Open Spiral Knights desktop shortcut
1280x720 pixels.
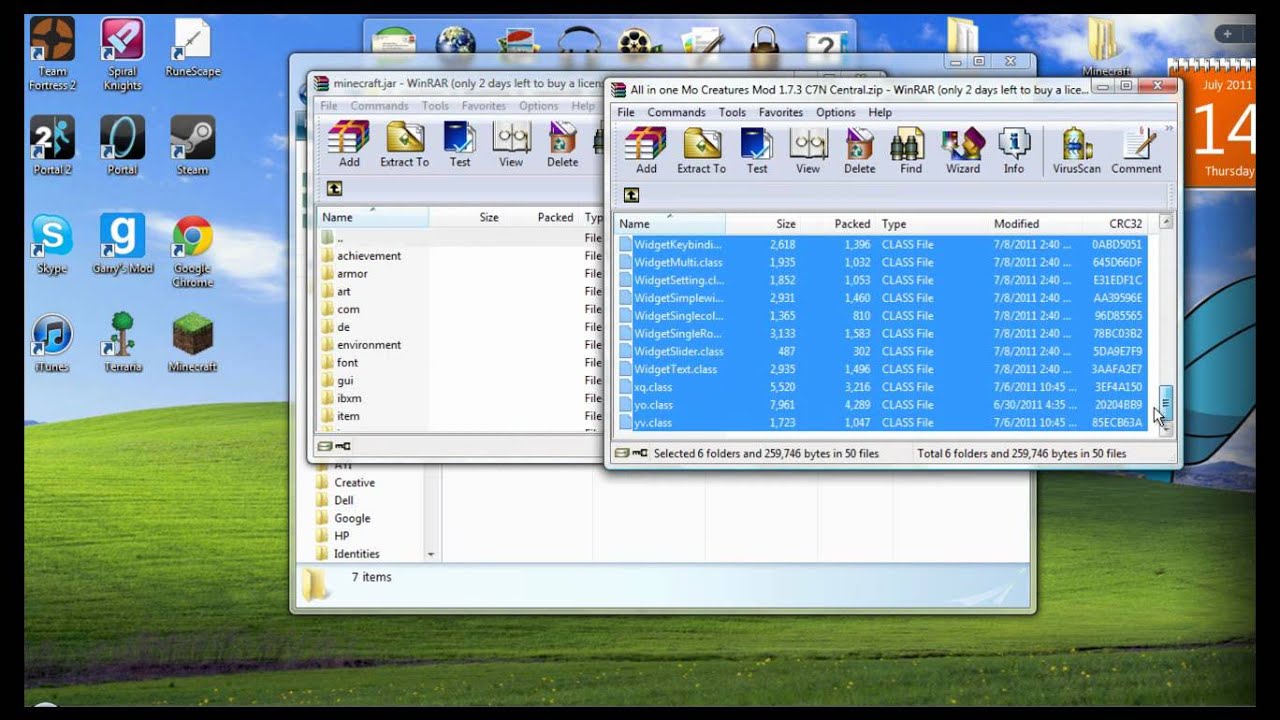click(x=122, y=55)
